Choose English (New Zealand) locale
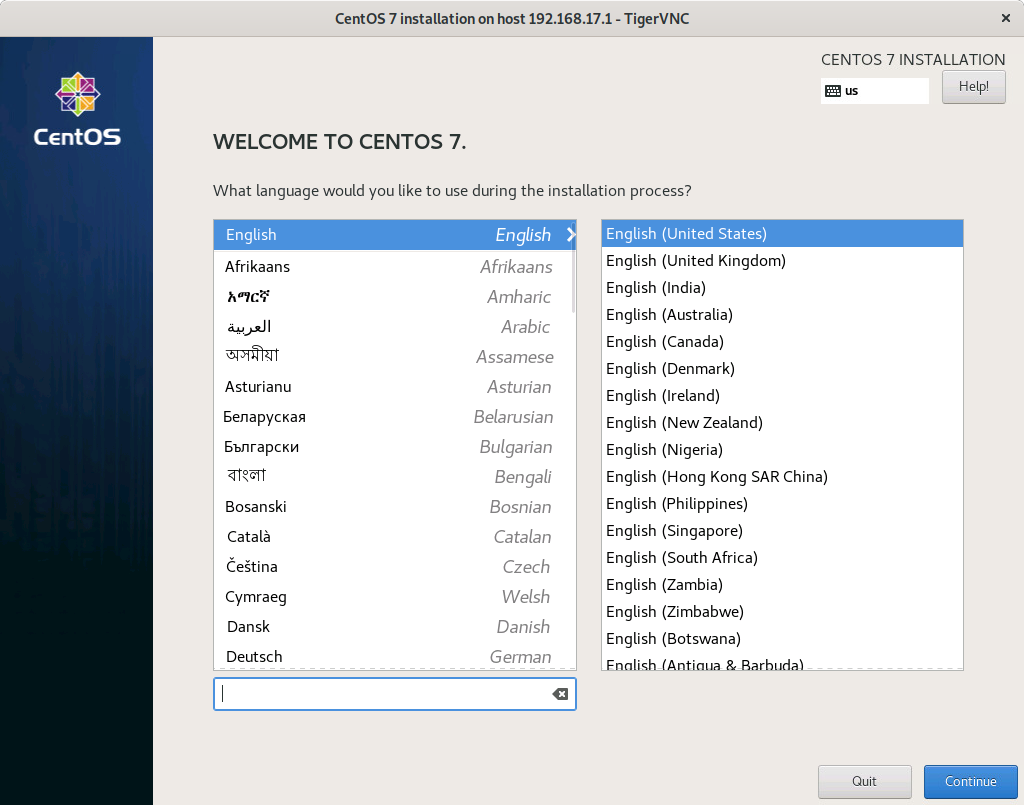1024x805 pixels. pos(782,422)
